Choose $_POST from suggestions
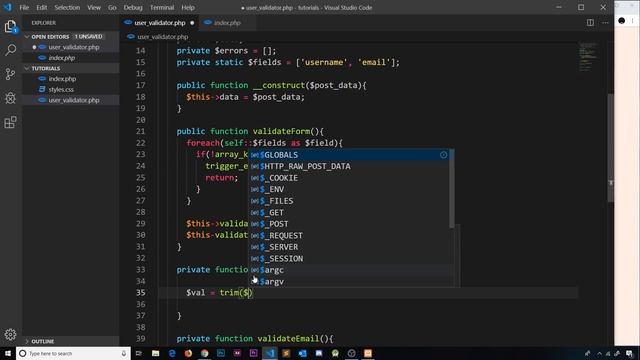Image resolution: width=640 pixels, height=360 pixels. [349, 224]
